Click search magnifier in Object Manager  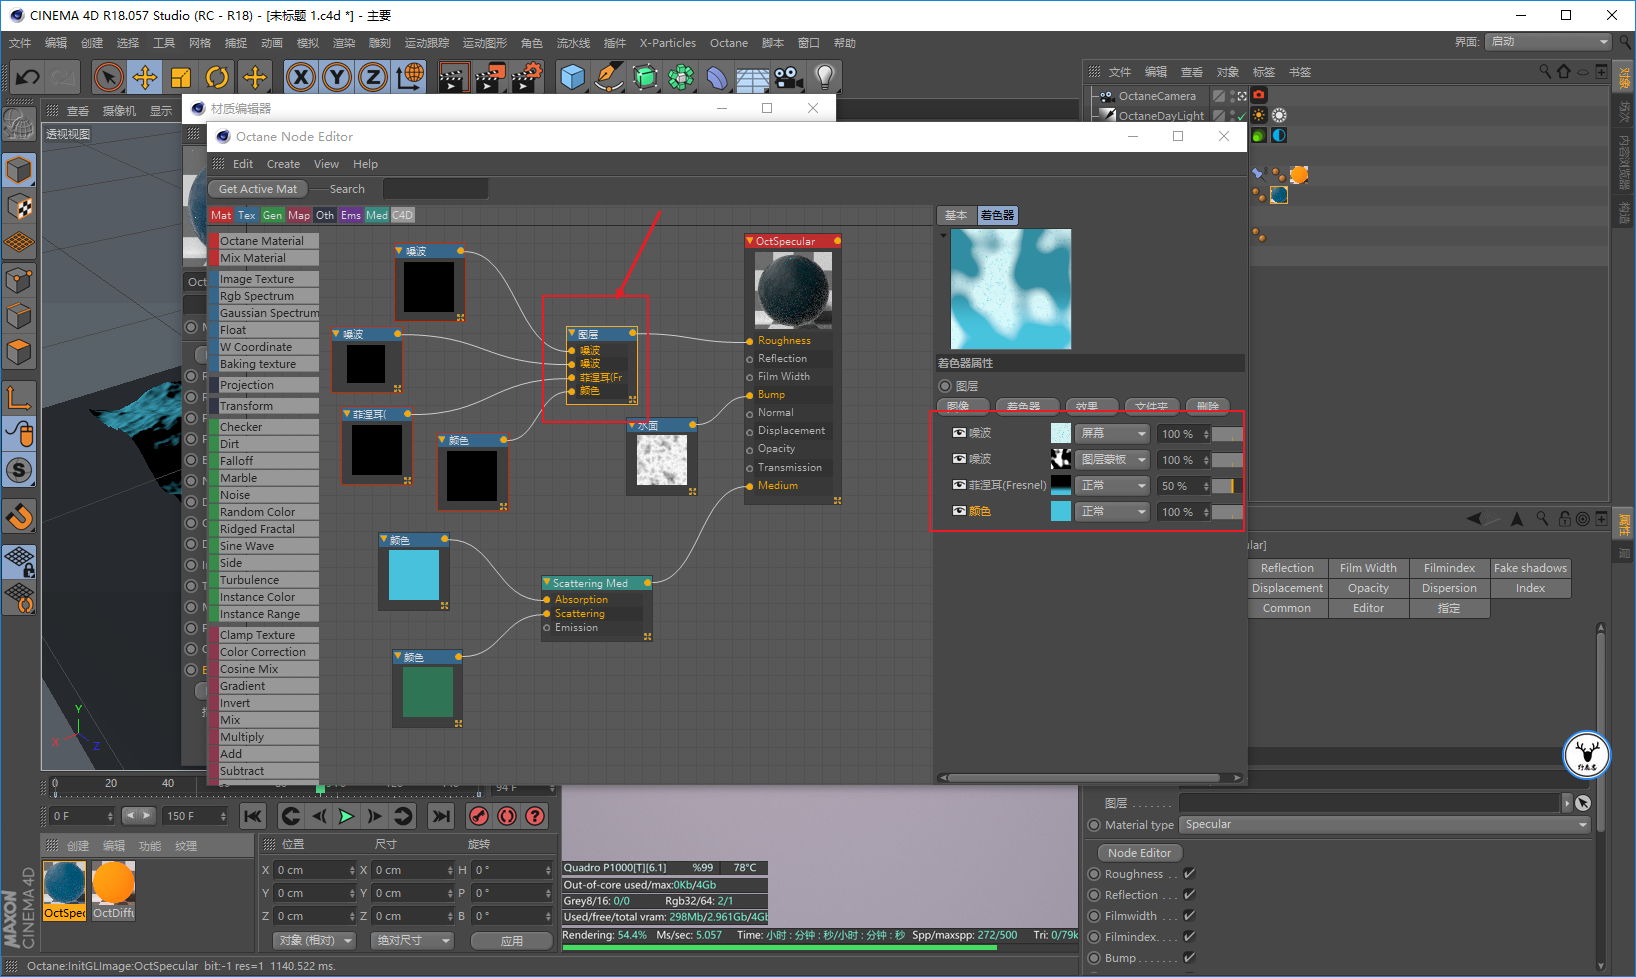coord(1545,71)
